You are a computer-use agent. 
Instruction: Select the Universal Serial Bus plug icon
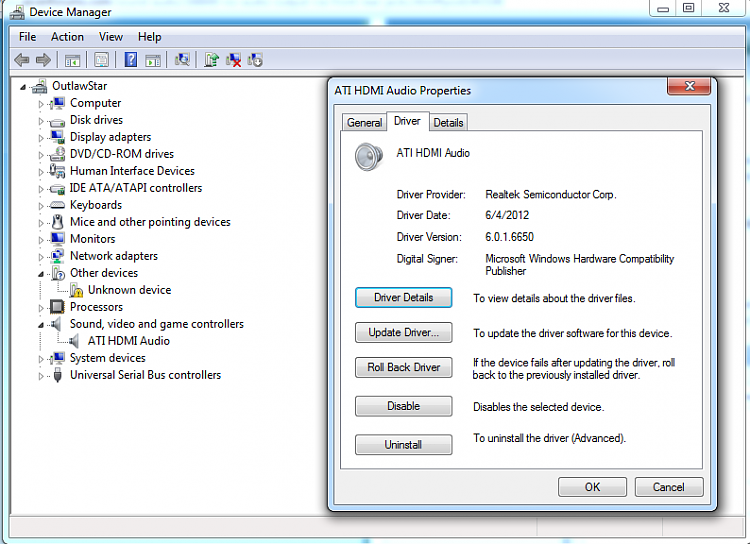(58, 375)
